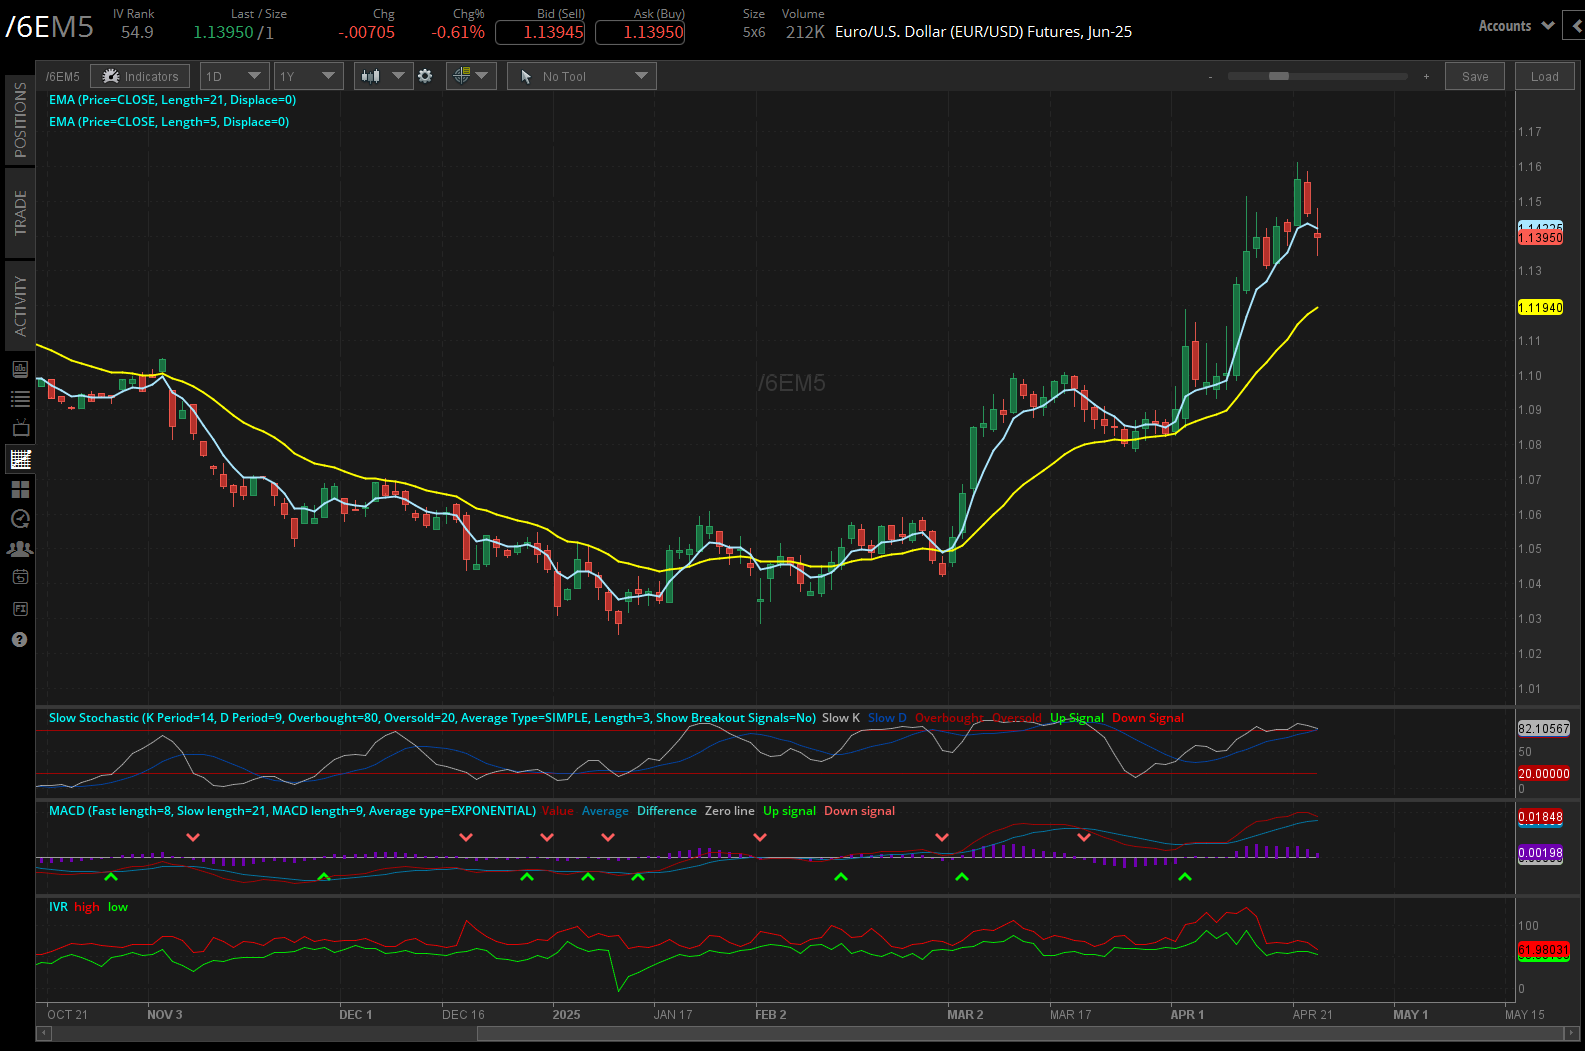Select the Slow Stochastic study label
This screenshot has height=1051, width=1585.
point(432,718)
